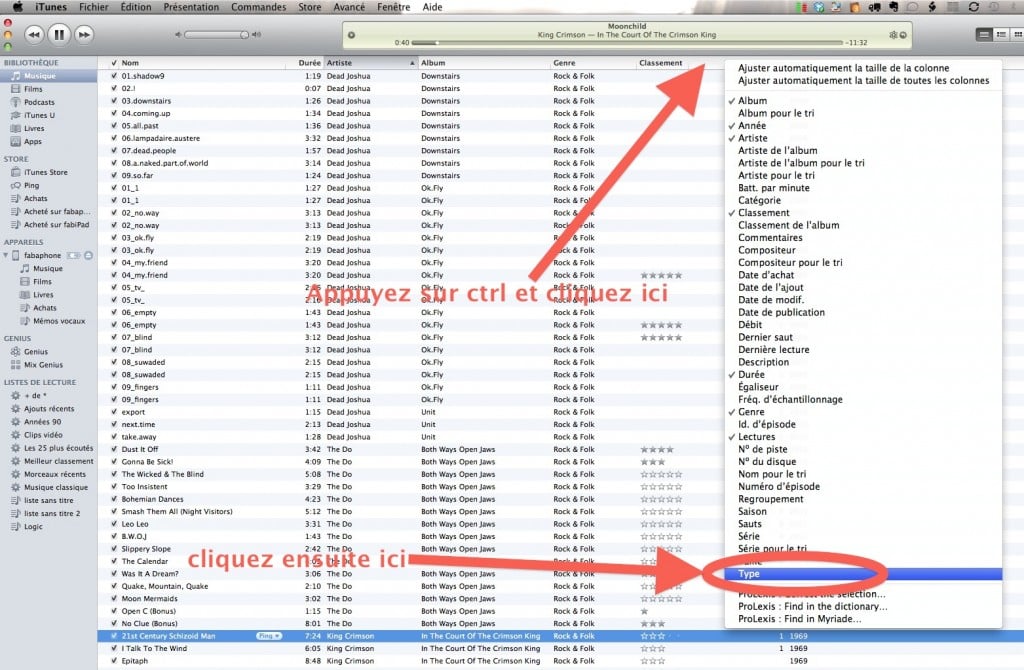
Task: Open Ping in the sidebar
Action: (31, 185)
